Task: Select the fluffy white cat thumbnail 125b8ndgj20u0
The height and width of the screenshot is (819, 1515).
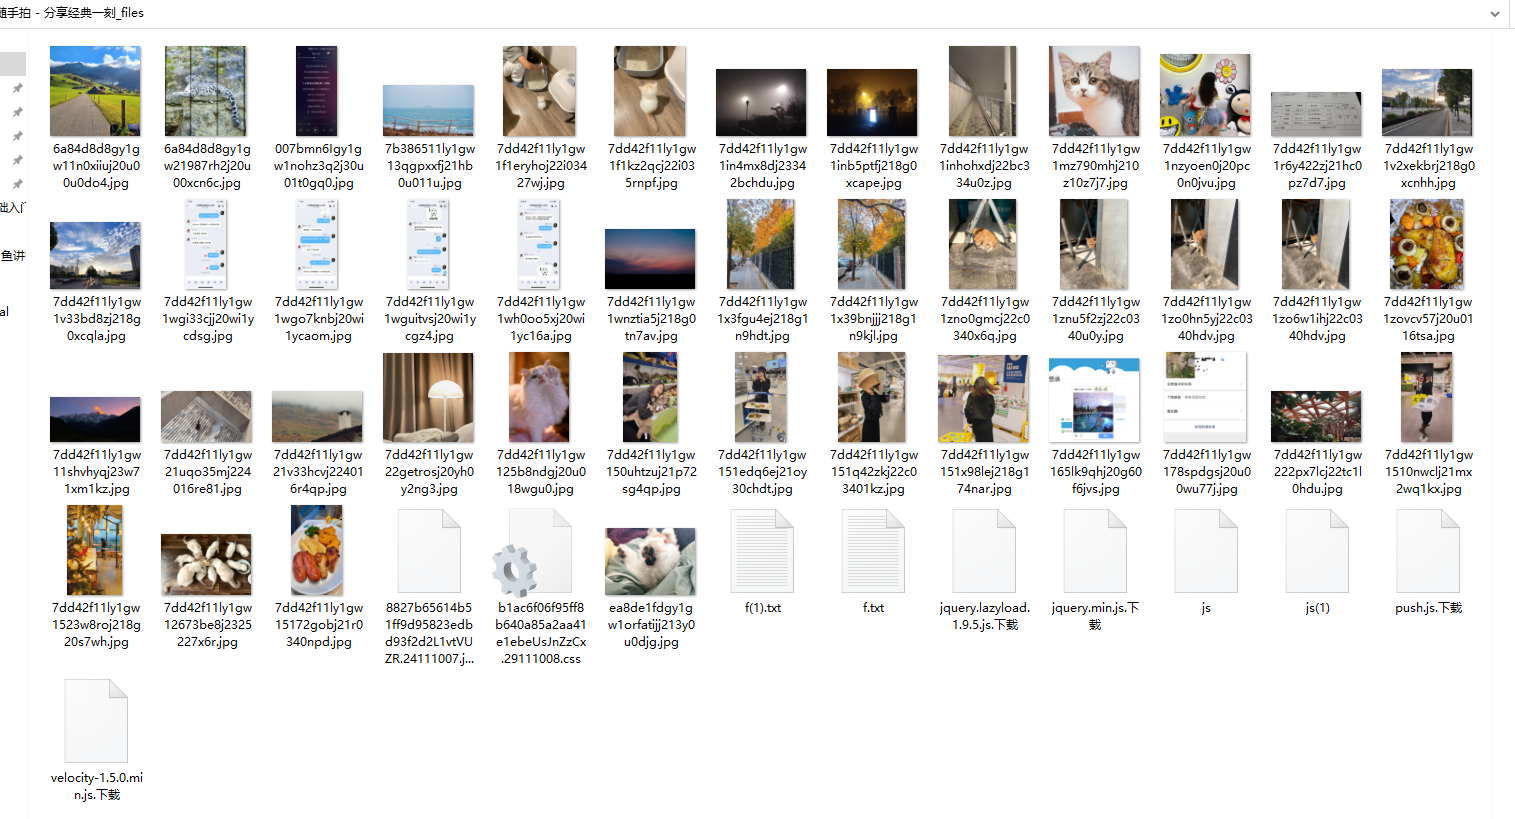Action: click(x=539, y=397)
